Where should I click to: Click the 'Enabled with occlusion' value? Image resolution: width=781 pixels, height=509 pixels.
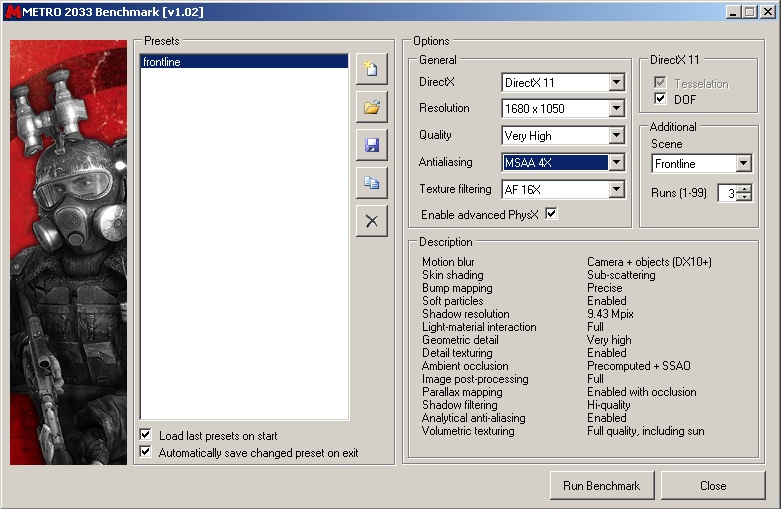tap(642, 392)
